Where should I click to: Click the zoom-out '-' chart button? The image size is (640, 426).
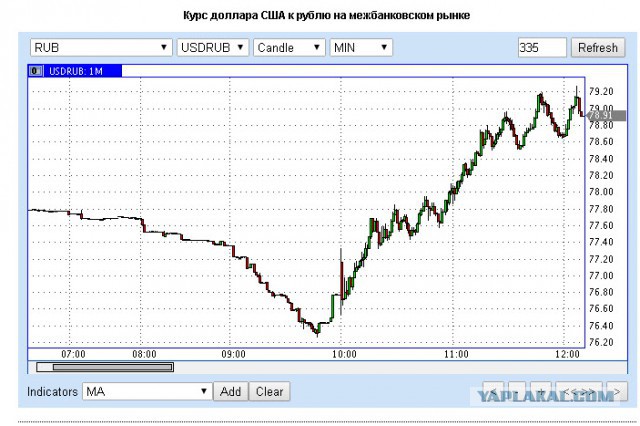click(x=517, y=392)
